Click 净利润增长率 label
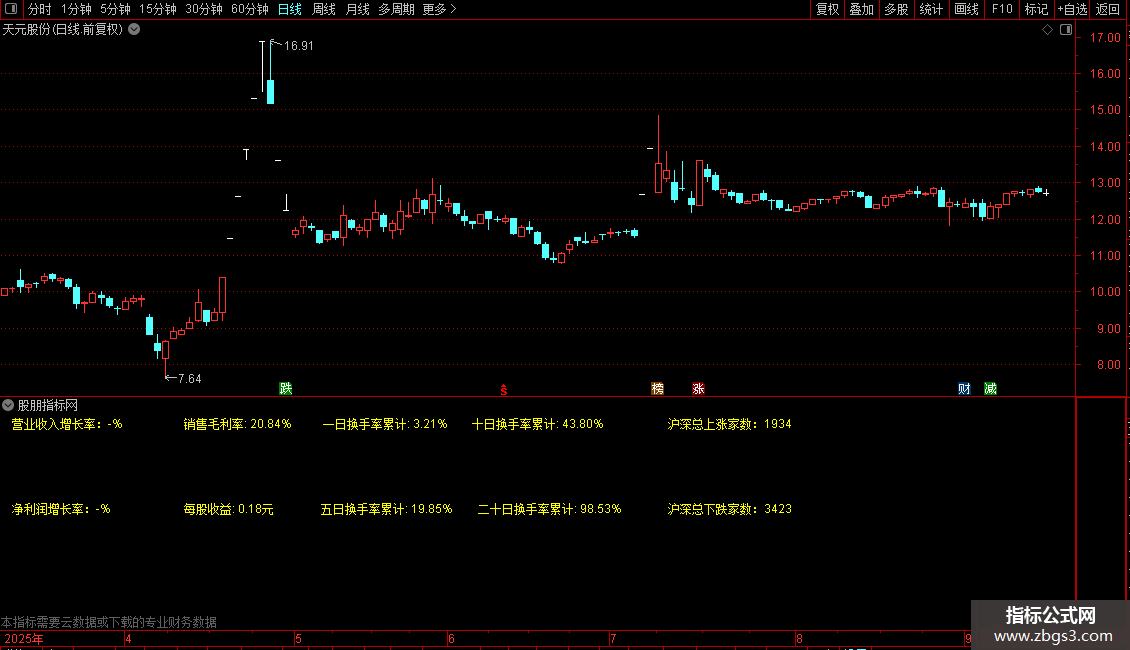 click(48, 509)
